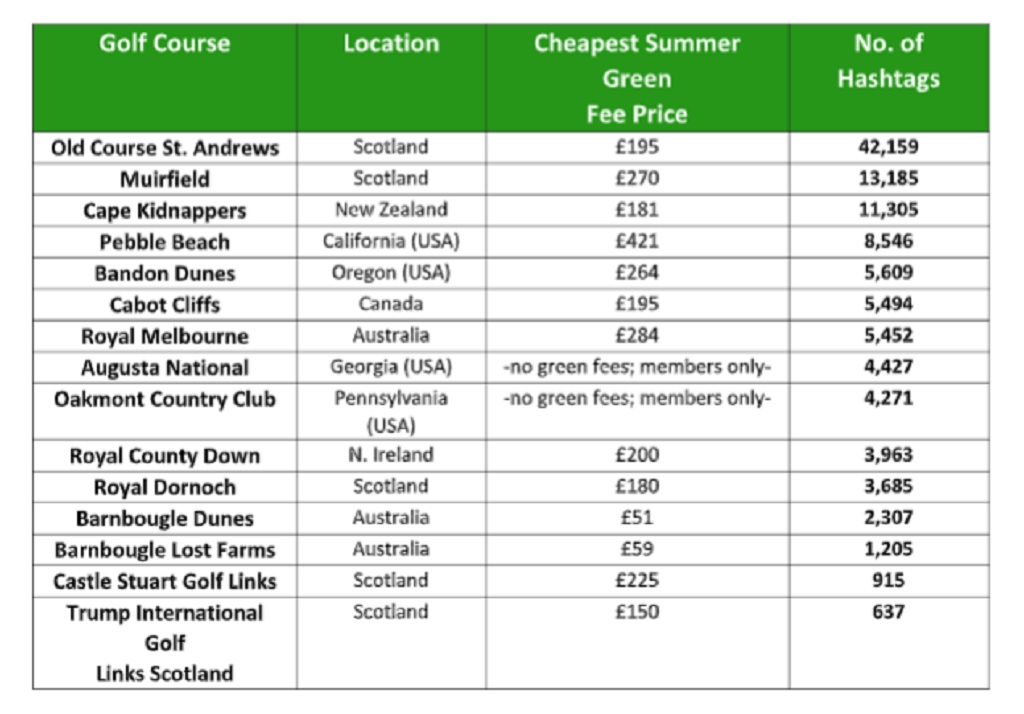Select Barnbougle Dunes' £51 fee cell
This screenshot has height=714, width=1024.
637,517
